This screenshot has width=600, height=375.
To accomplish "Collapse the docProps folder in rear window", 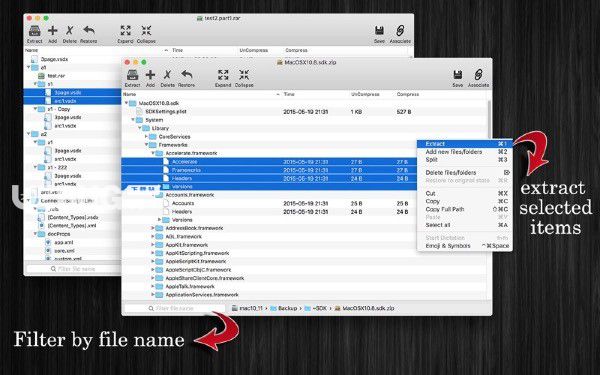I will 35,234.
